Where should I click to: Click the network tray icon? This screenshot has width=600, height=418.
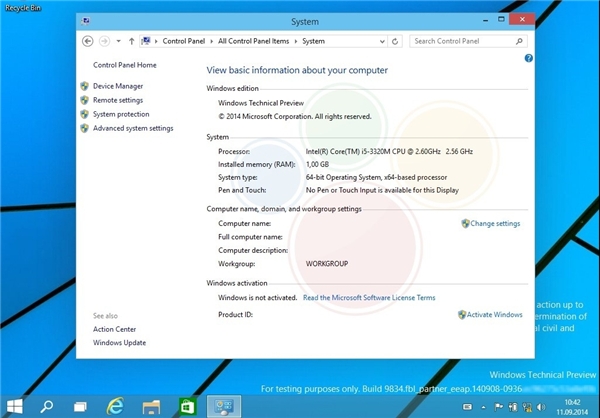pyautogui.click(x=527, y=407)
